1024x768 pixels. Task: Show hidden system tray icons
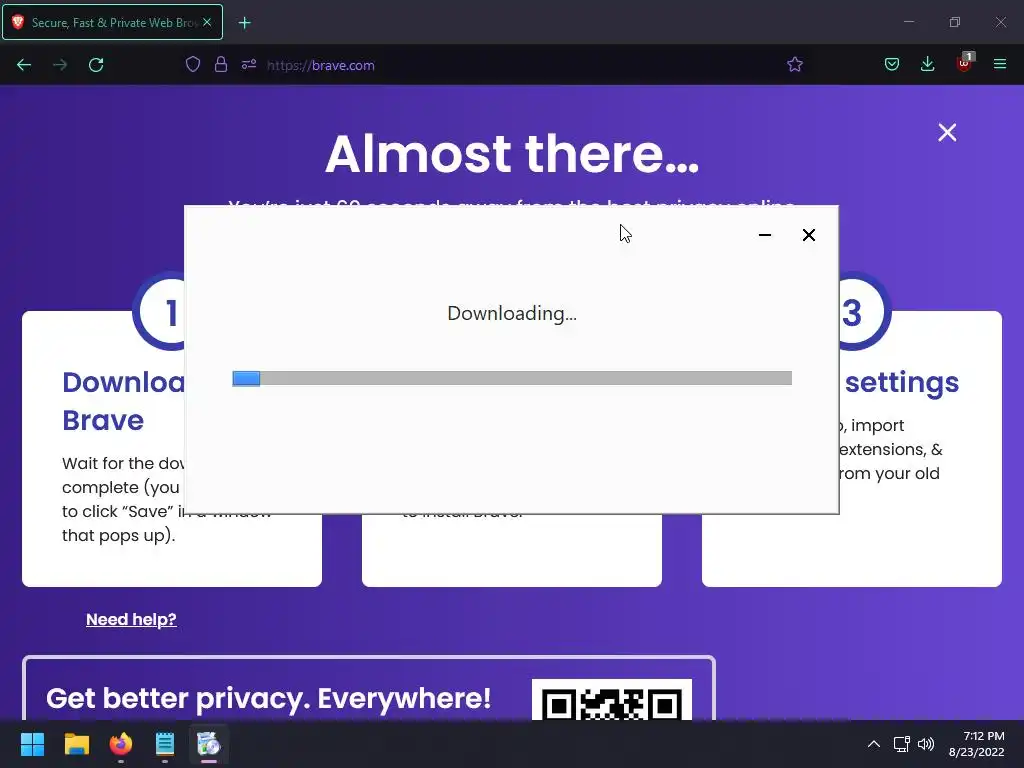coord(874,744)
